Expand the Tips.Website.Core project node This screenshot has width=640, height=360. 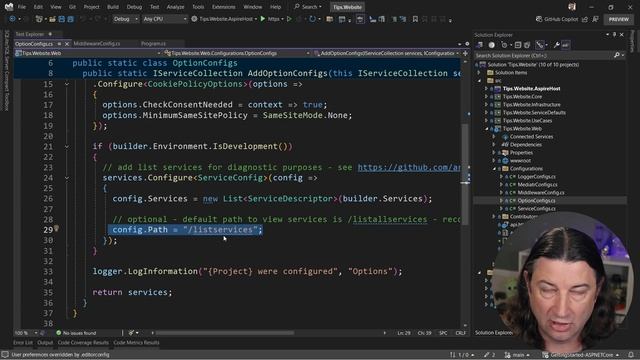click(486, 97)
